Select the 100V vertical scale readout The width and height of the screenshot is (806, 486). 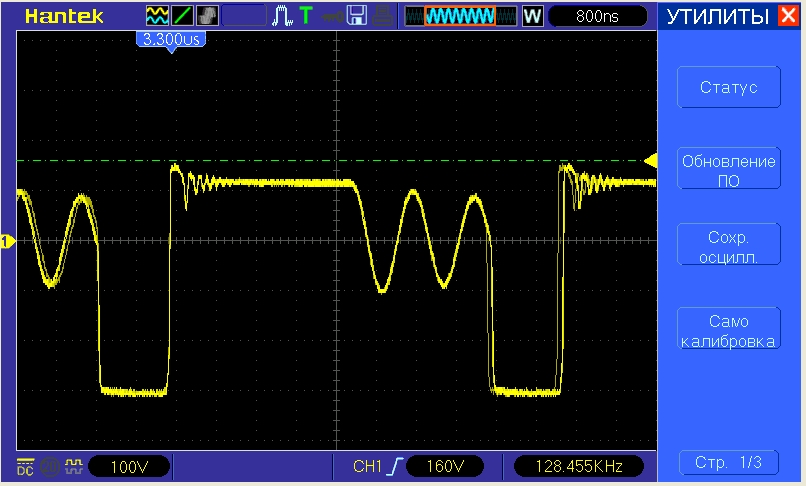(x=128, y=466)
